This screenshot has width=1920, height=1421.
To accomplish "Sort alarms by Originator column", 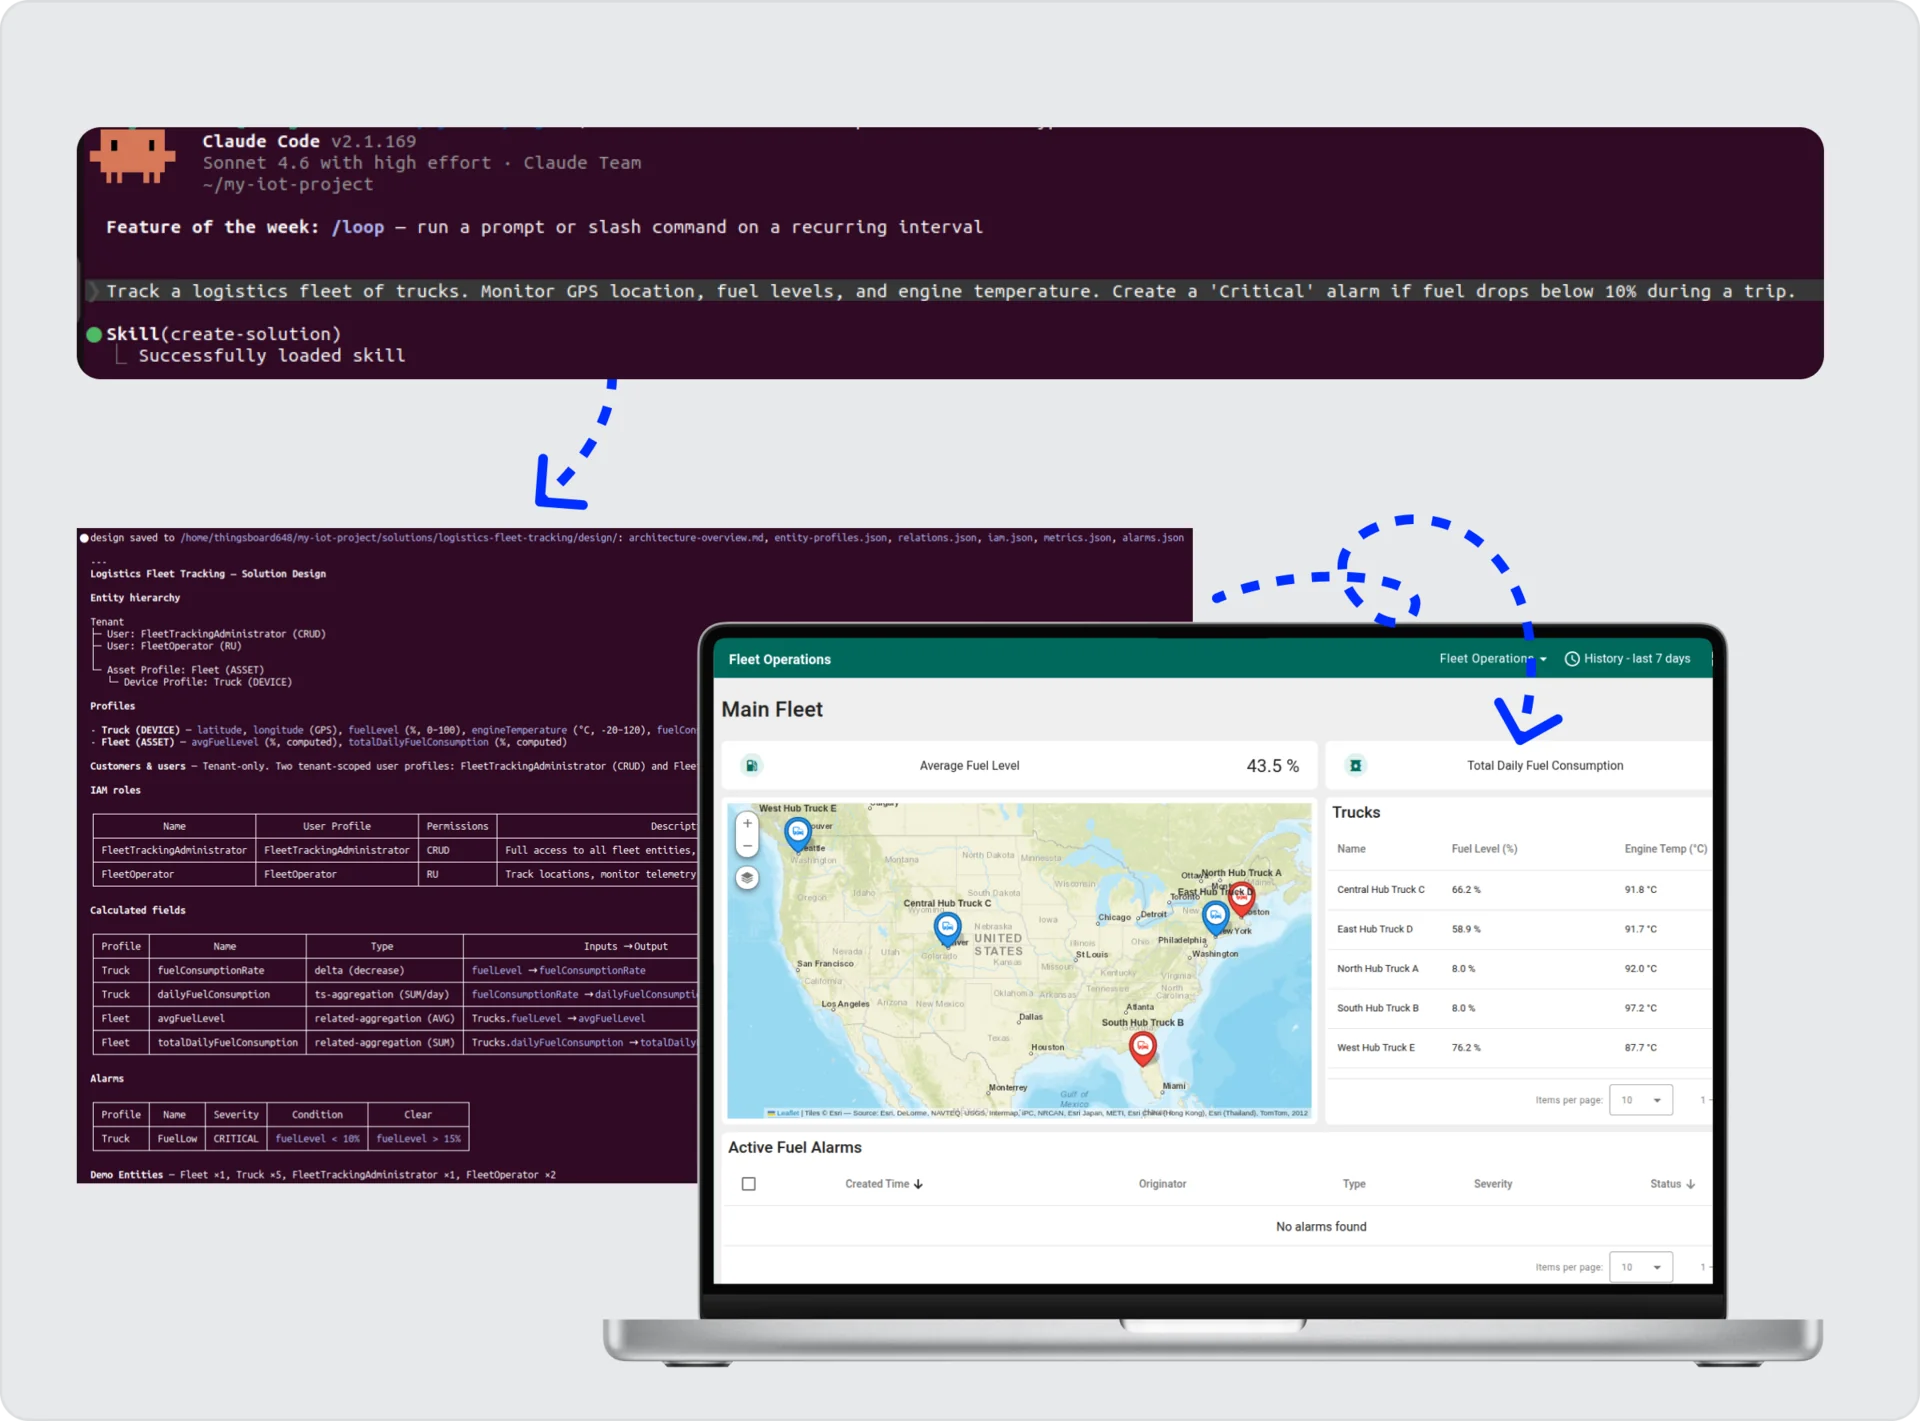I will coord(1162,1184).
